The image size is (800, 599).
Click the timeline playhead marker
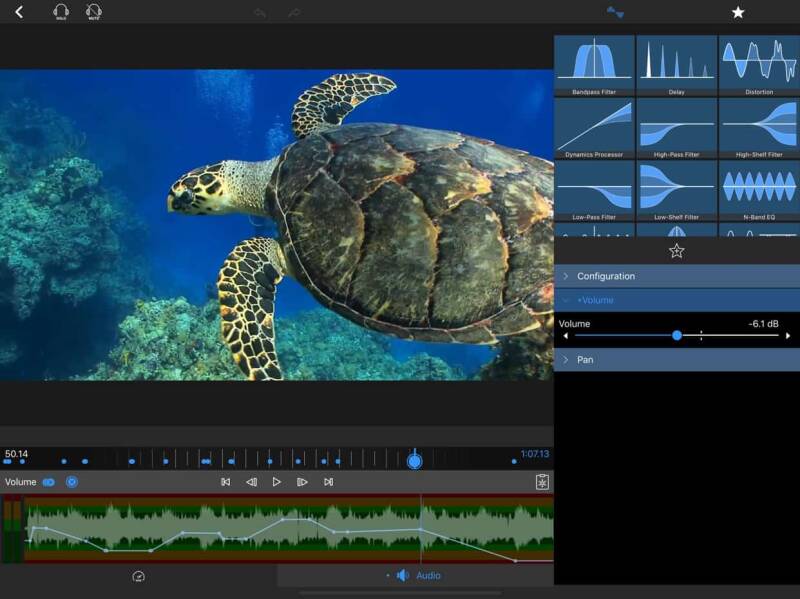click(415, 461)
